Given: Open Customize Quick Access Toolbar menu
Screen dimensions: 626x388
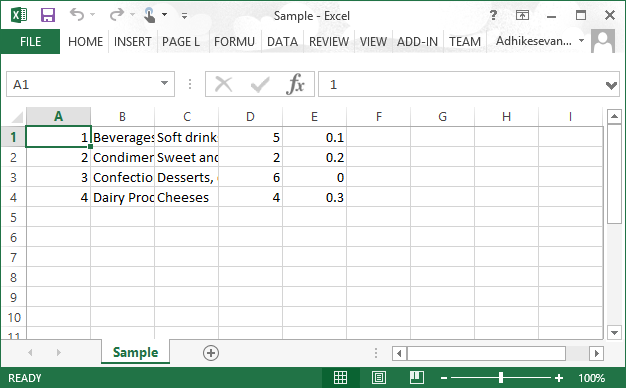Looking at the screenshot, I should tap(184, 16).
